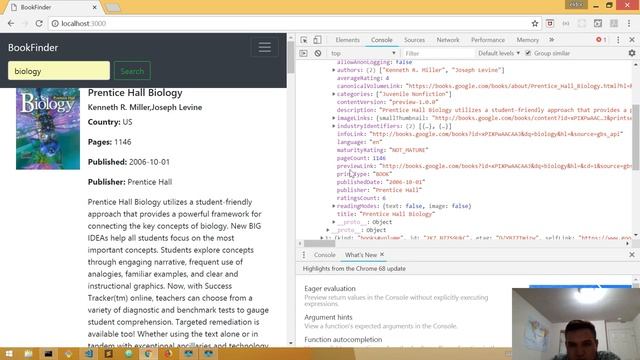Switch to the Elements tab
Image resolution: width=640 pixels, height=360 pixels.
347,40
